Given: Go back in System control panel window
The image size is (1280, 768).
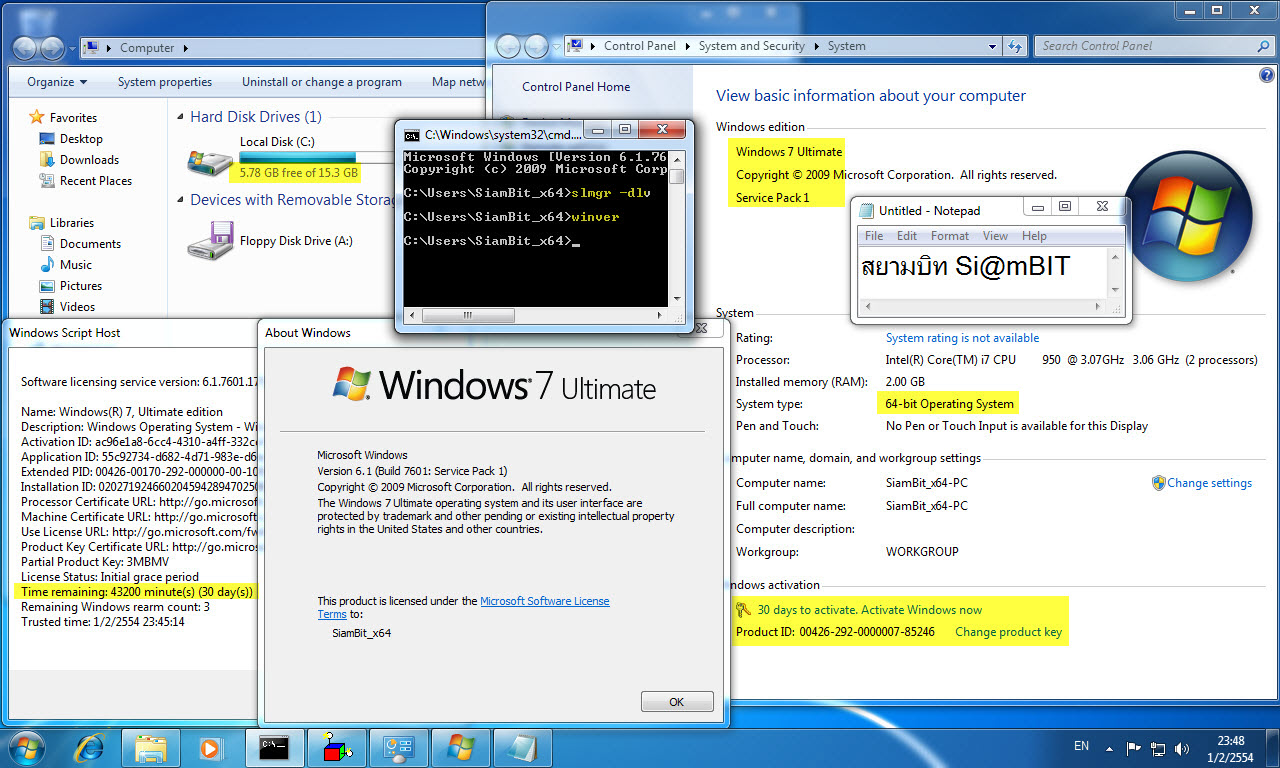Looking at the screenshot, I should tap(509, 46).
